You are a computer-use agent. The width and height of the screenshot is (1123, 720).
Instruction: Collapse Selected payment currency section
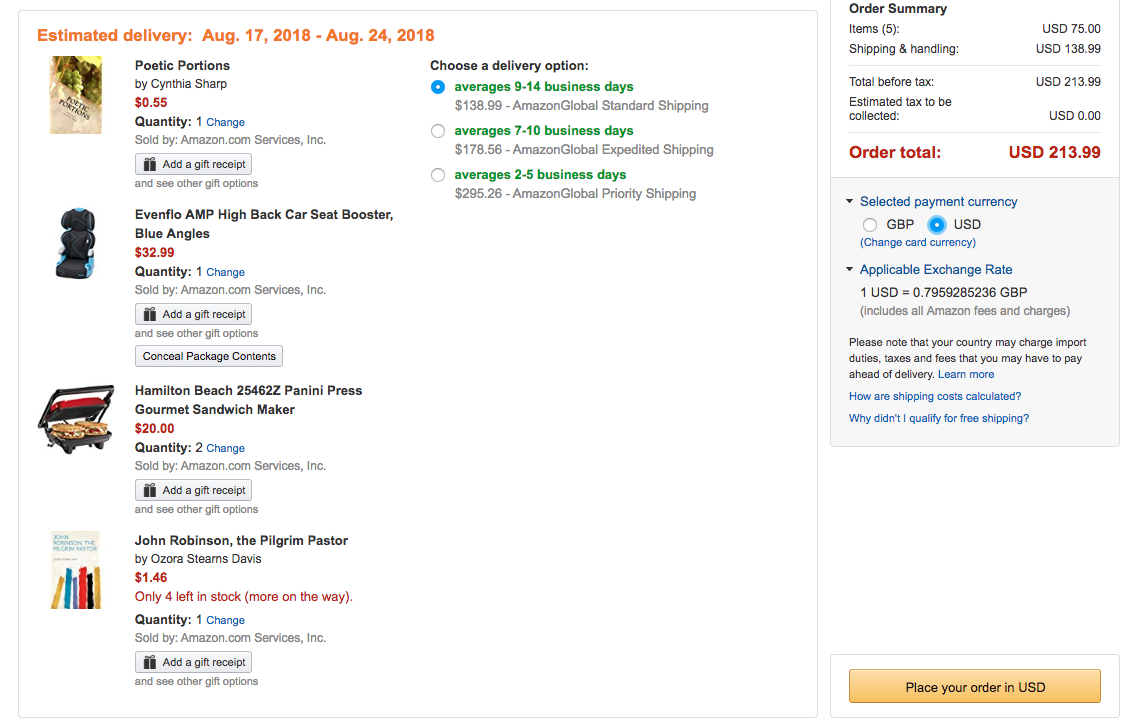[x=850, y=202]
